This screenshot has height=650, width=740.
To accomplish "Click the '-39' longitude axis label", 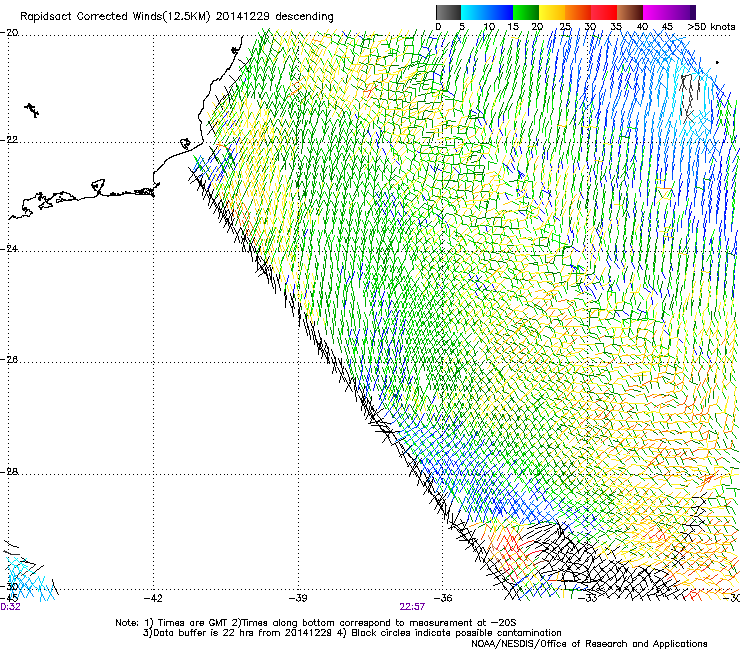I will tap(297, 599).
